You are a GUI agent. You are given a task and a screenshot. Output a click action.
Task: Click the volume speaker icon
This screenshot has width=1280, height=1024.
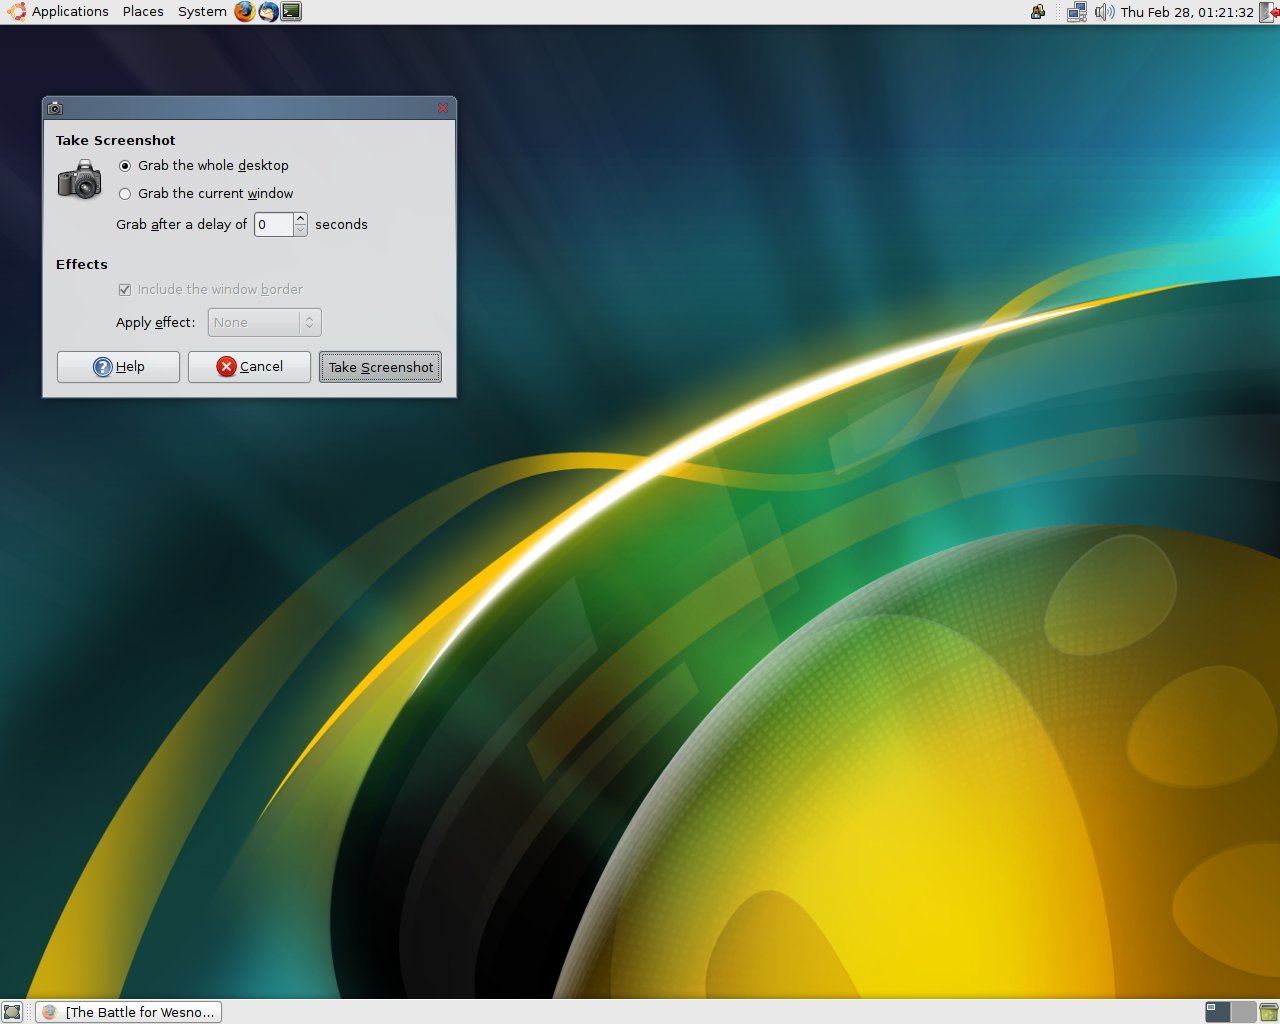click(1104, 12)
